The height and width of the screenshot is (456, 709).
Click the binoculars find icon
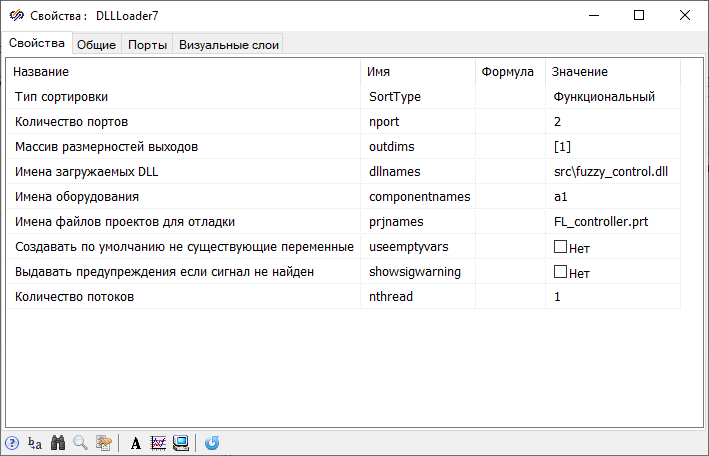click(58, 443)
